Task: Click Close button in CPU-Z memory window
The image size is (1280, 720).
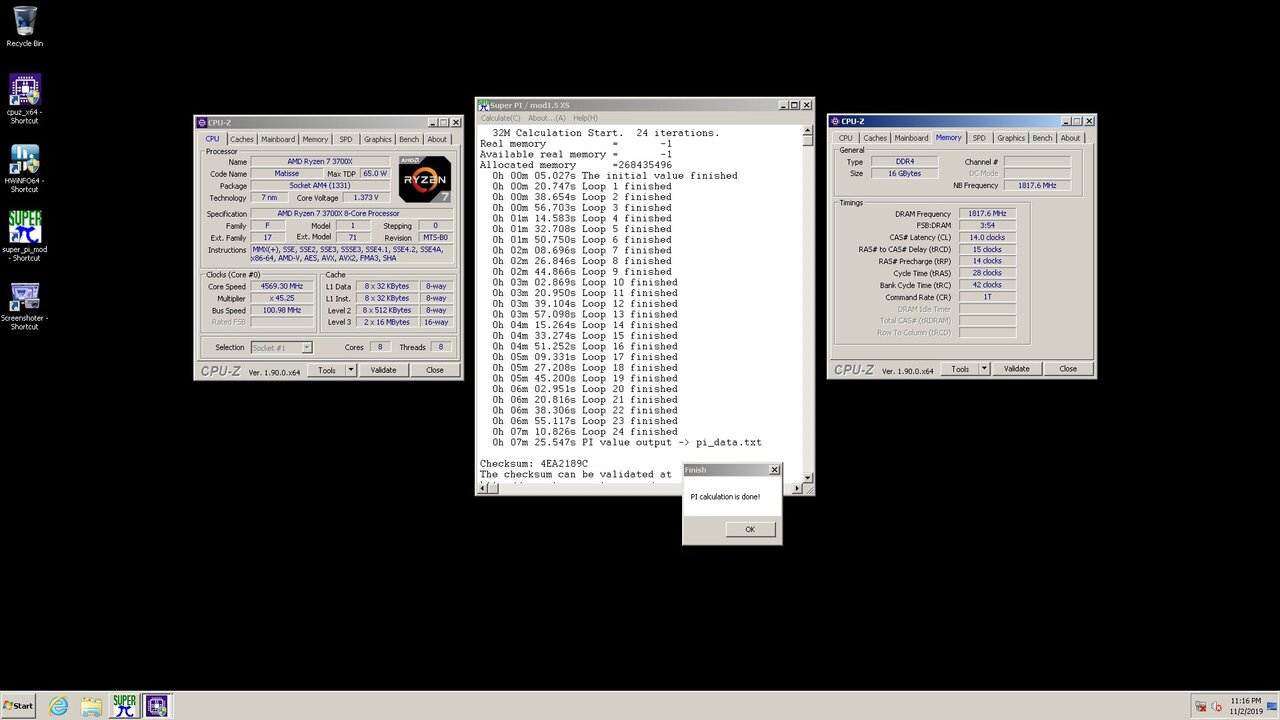Action: (1068, 369)
